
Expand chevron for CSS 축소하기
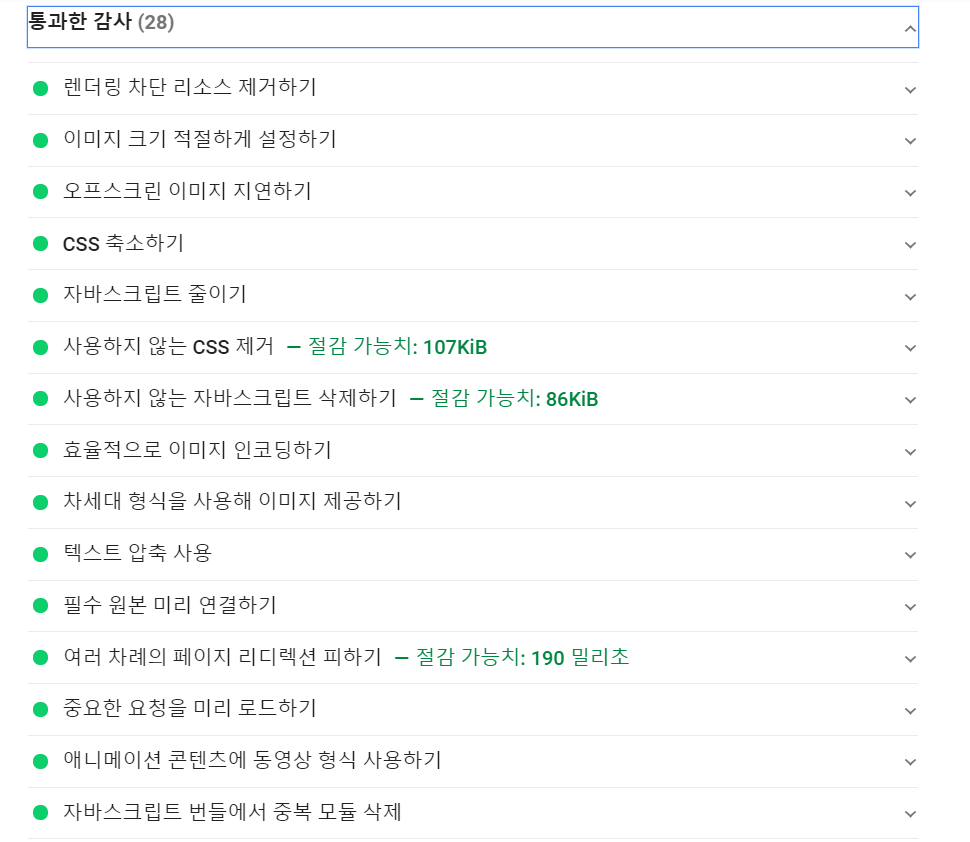pos(910,245)
